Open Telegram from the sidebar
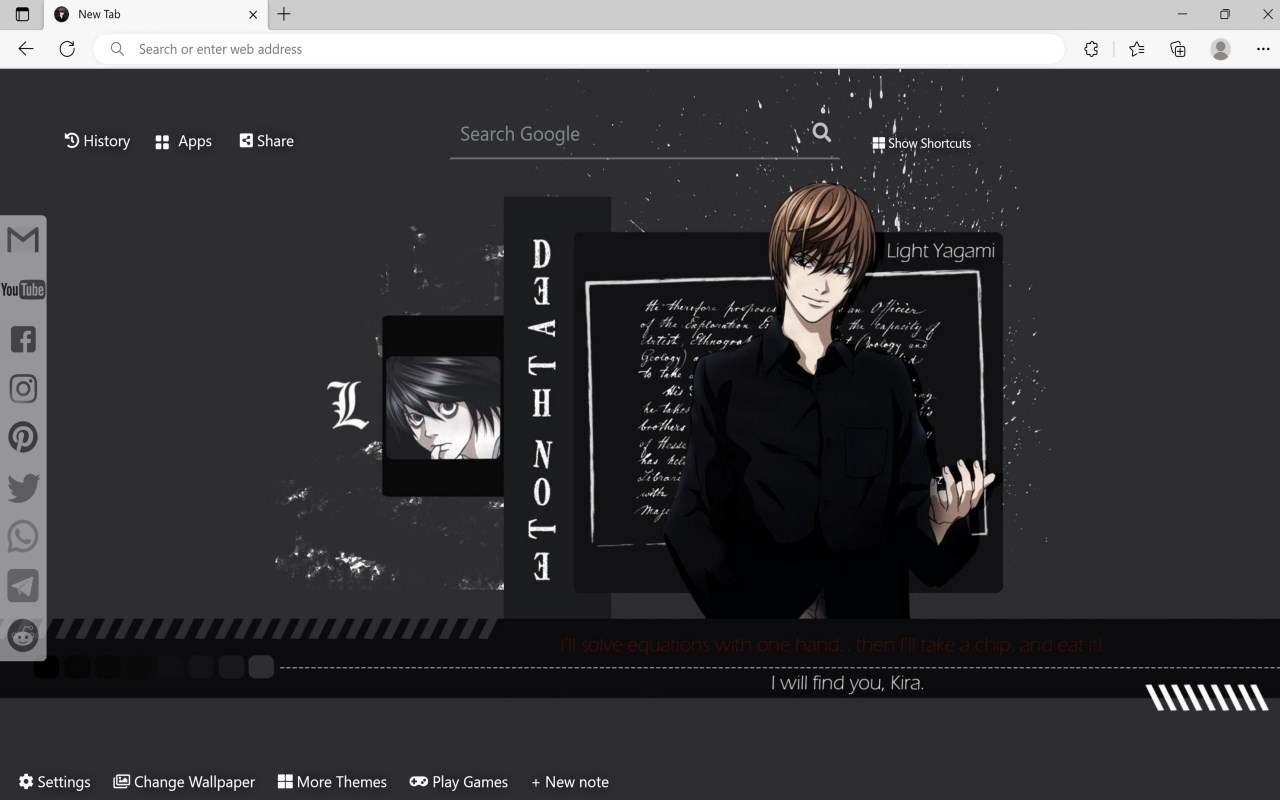The image size is (1280, 800). [23, 585]
